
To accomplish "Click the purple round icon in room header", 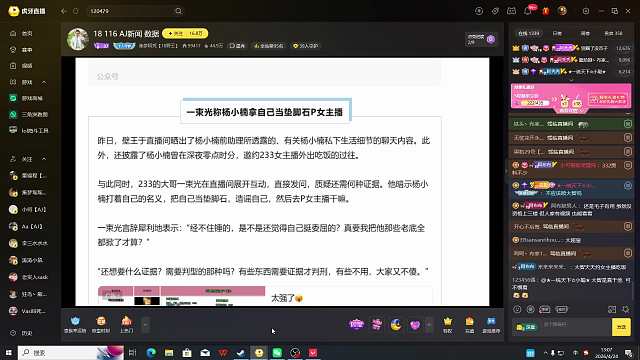I will click(491, 39).
